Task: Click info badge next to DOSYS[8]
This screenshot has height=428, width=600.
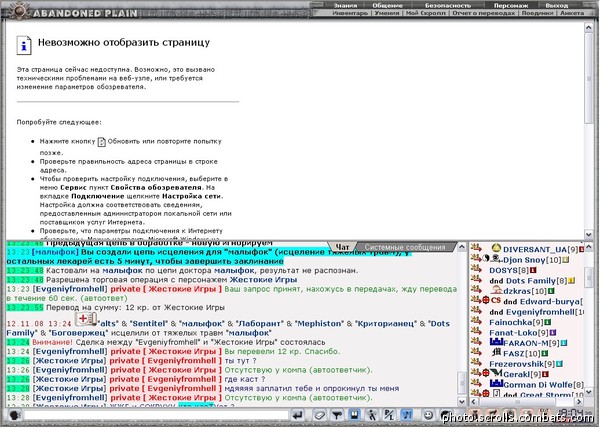Action: click(x=533, y=270)
